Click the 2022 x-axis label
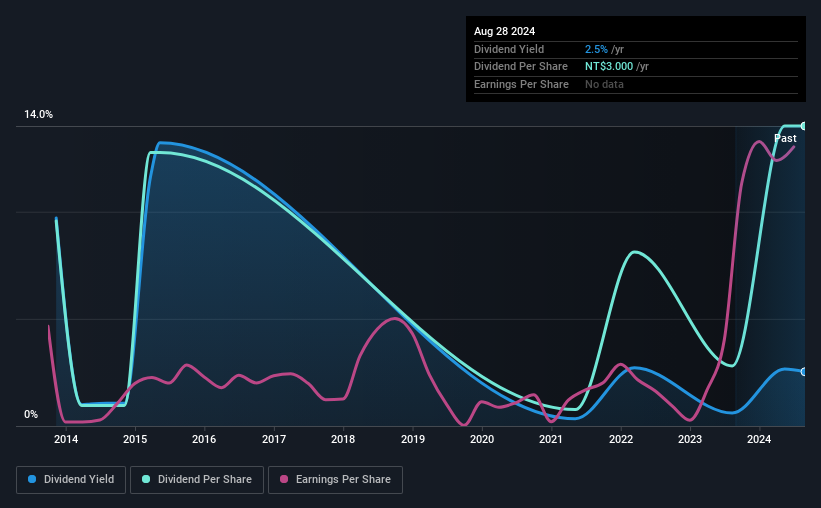The image size is (821, 508). 621,439
